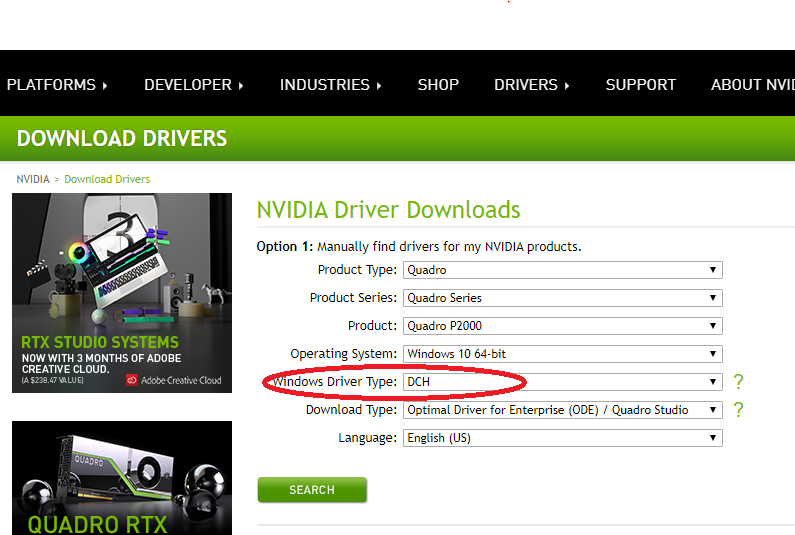Expand the Product Series dropdown
This screenshot has height=535, width=795.
pyautogui.click(x=562, y=298)
